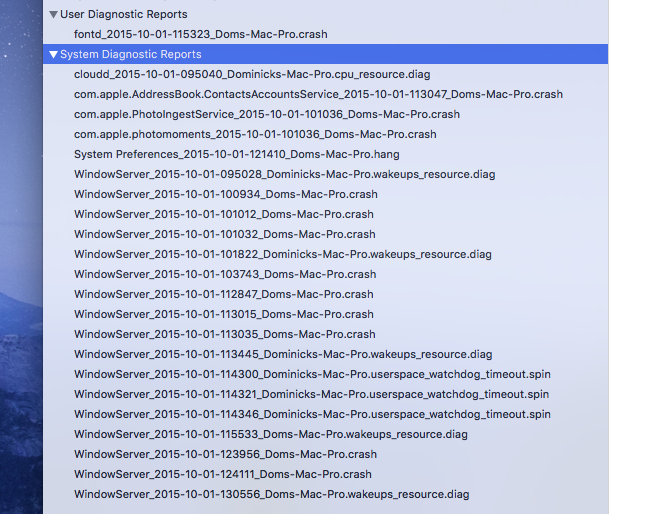Select WindowServer_2015-10-01-103743 crash report
This screenshot has height=514, width=651.
225,274
